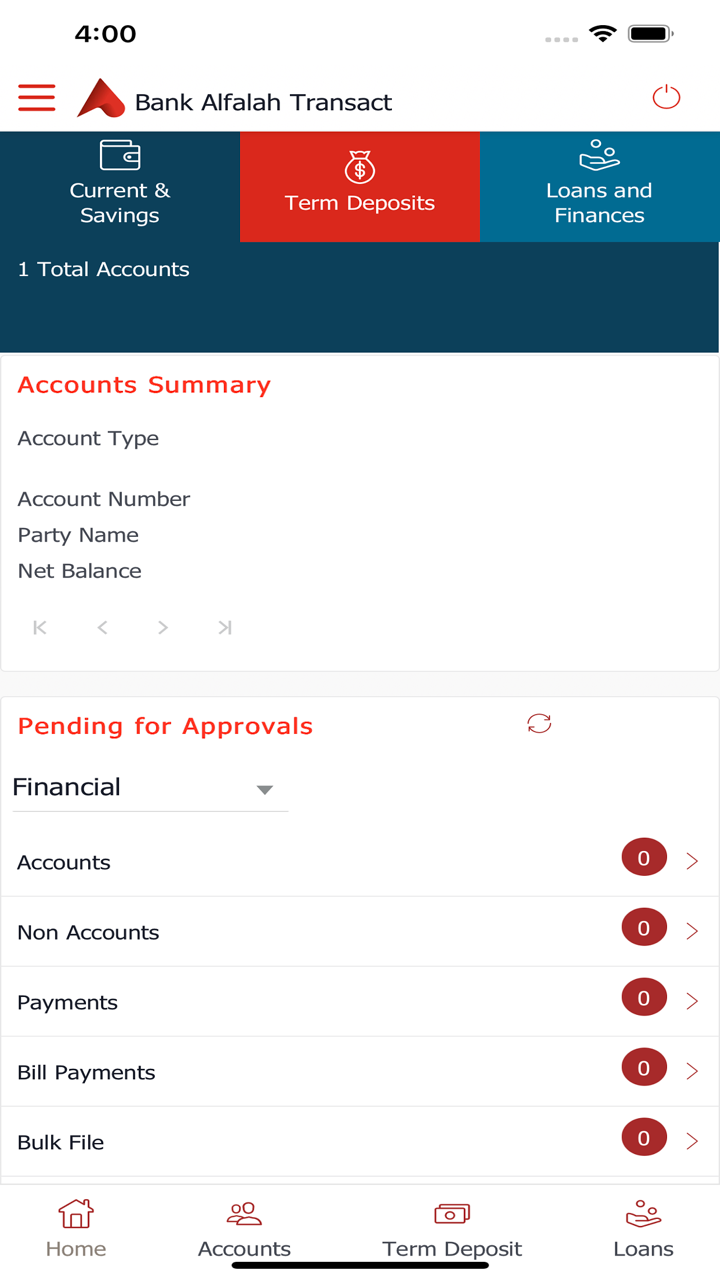This screenshot has height=1280, width=720.
Task: Tap Home in bottom navigation
Action: [76, 1229]
